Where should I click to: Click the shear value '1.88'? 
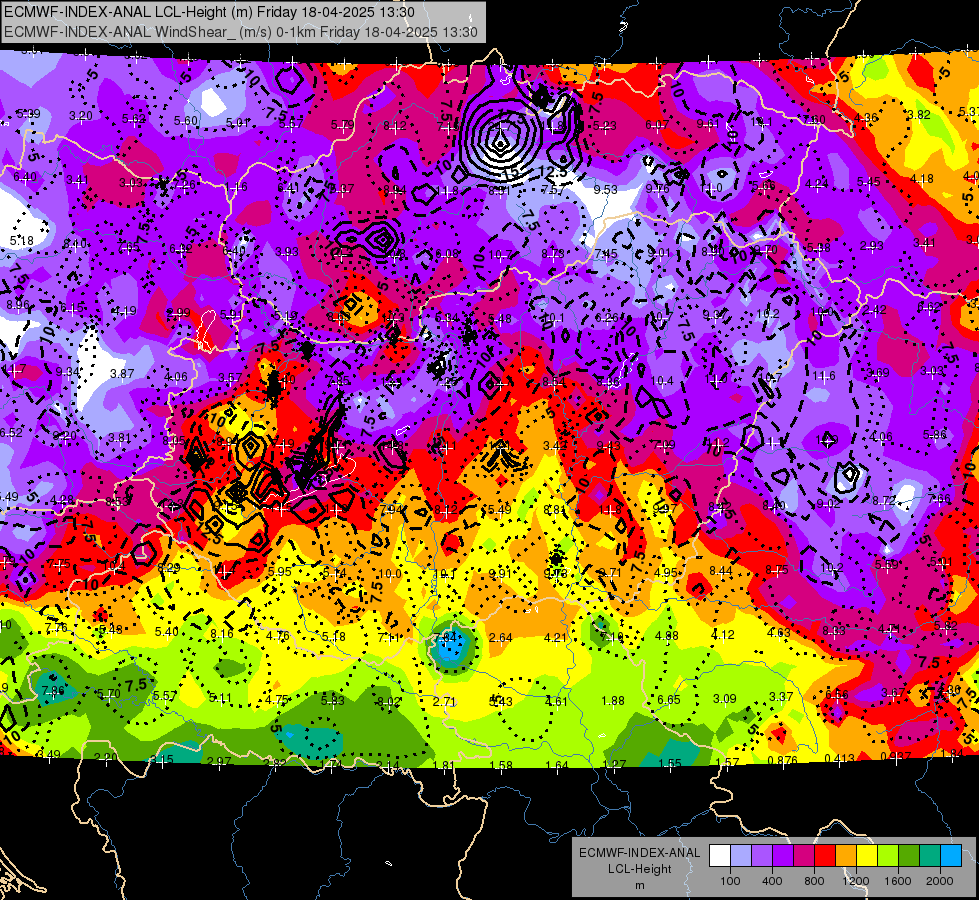[x=613, y=701]
